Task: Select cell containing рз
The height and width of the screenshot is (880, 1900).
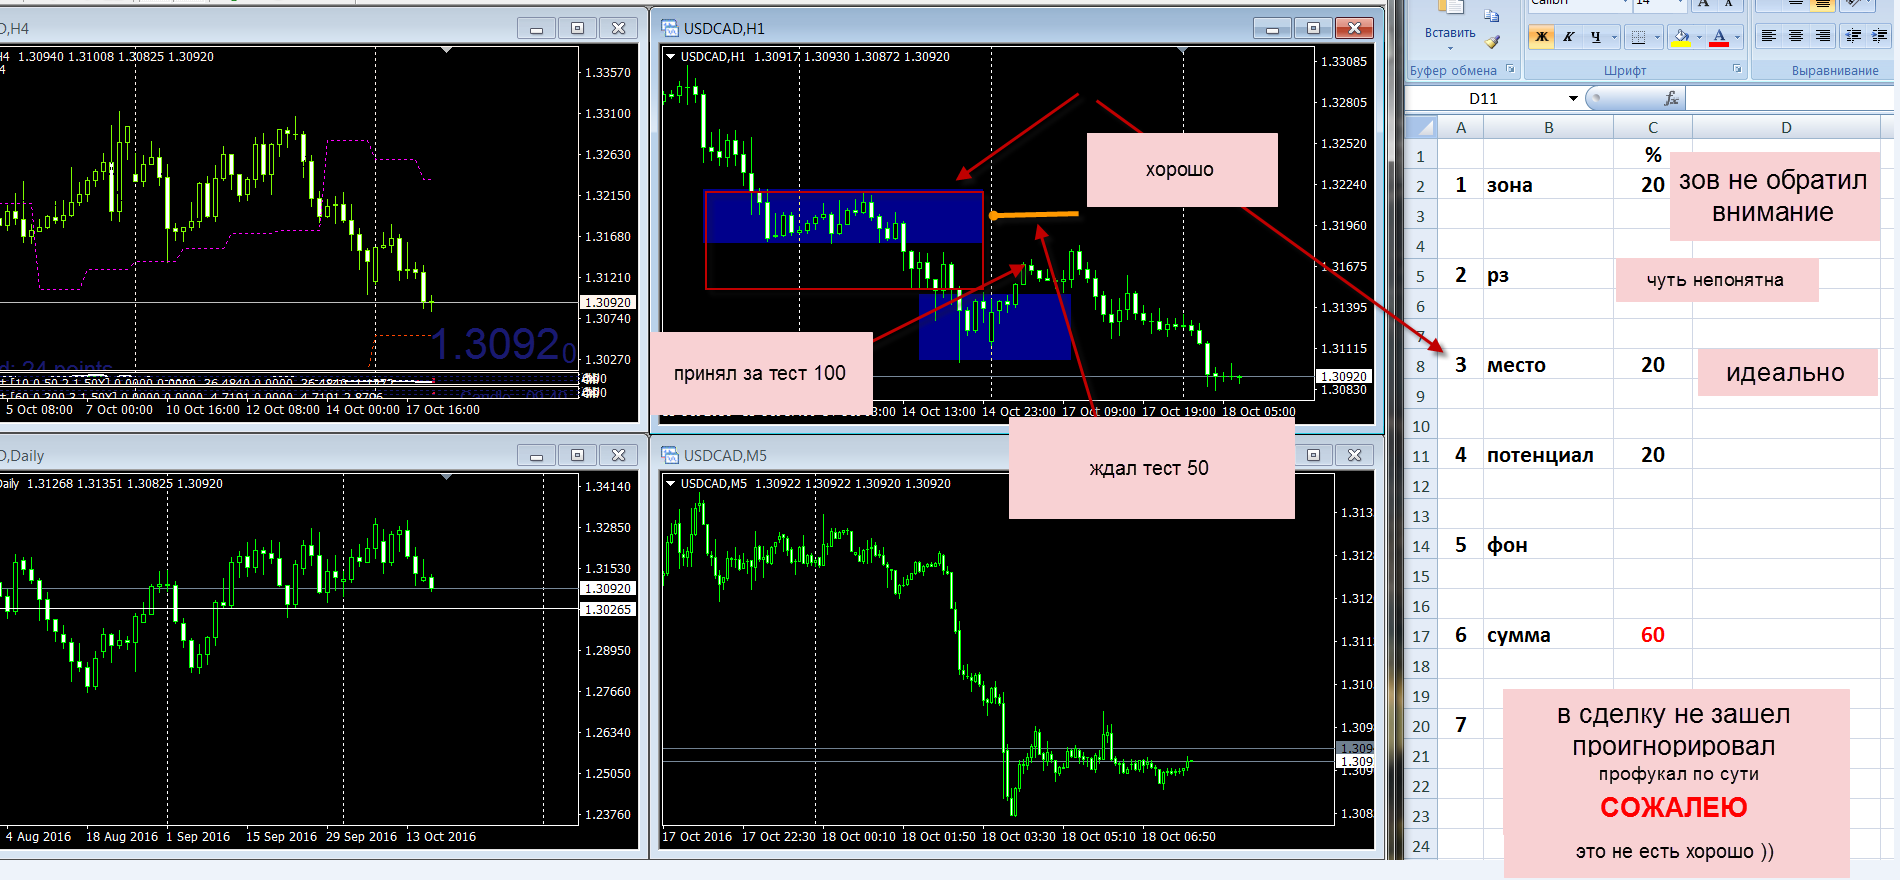Action: click(x=1548, y=275)
